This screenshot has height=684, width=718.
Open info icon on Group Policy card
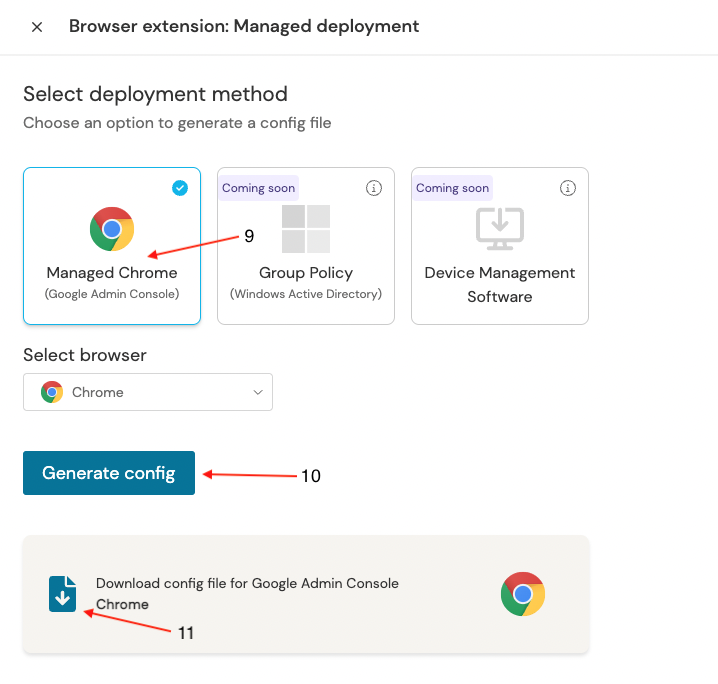click(374, 188)
